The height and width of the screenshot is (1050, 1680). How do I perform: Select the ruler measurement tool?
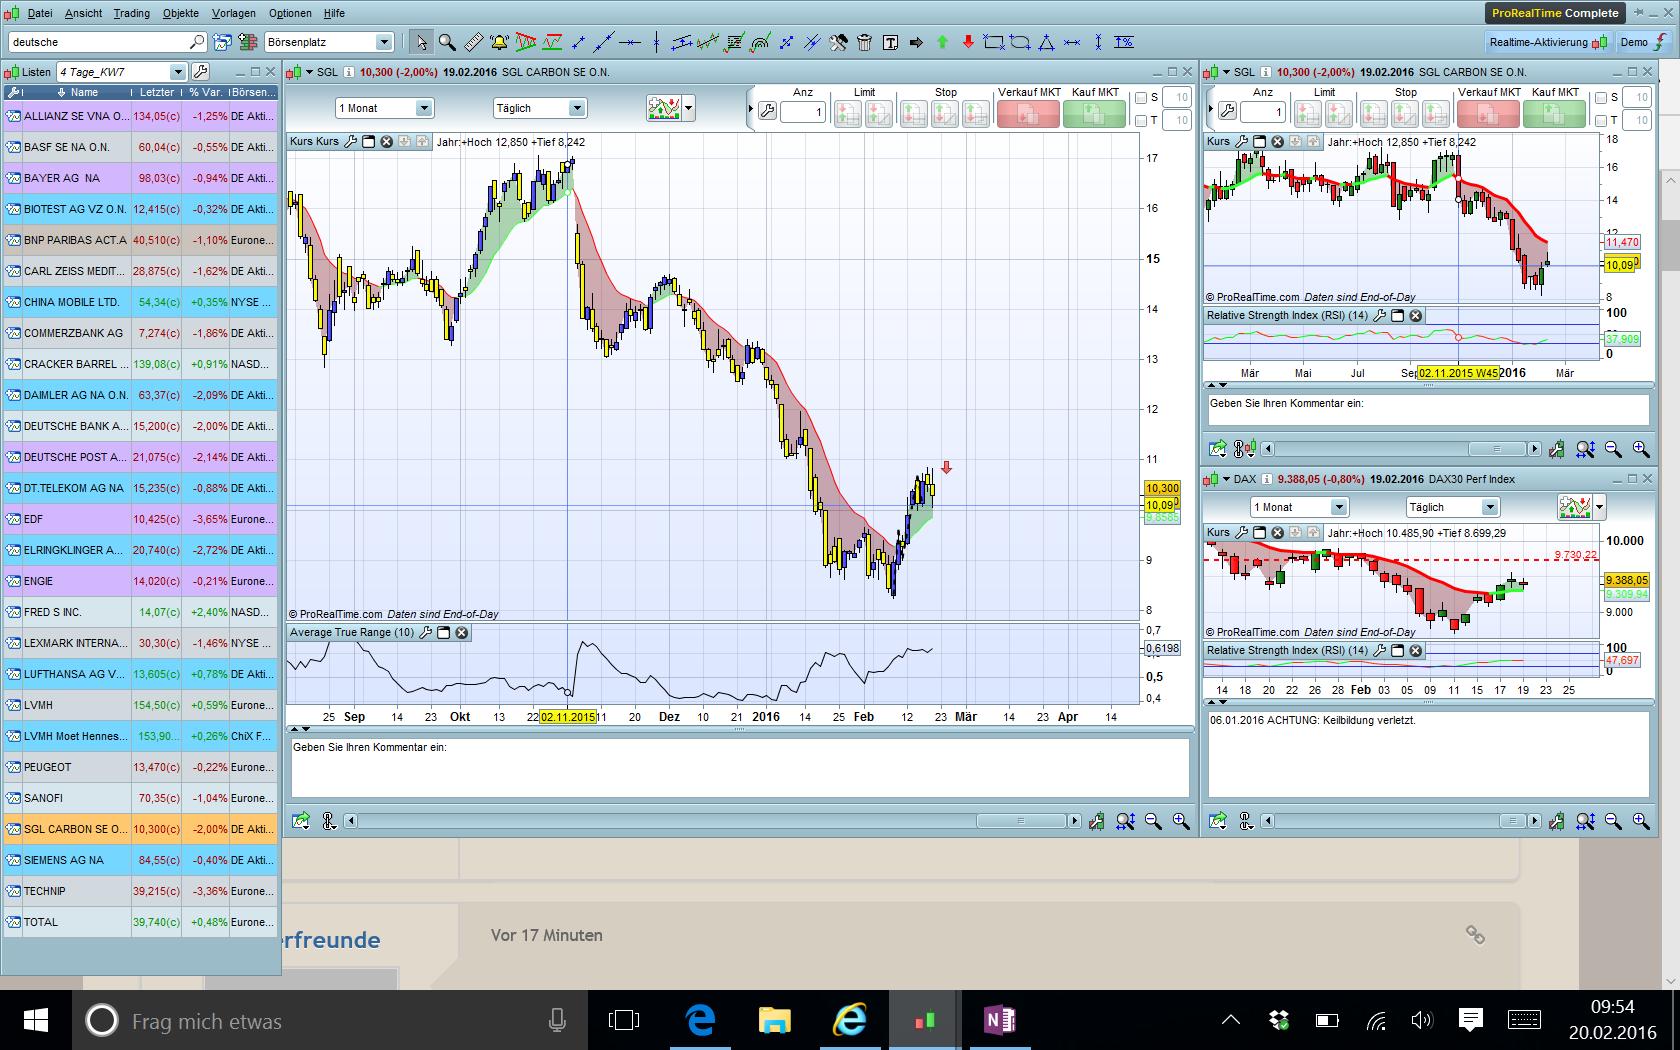click(x=473, y=42)
